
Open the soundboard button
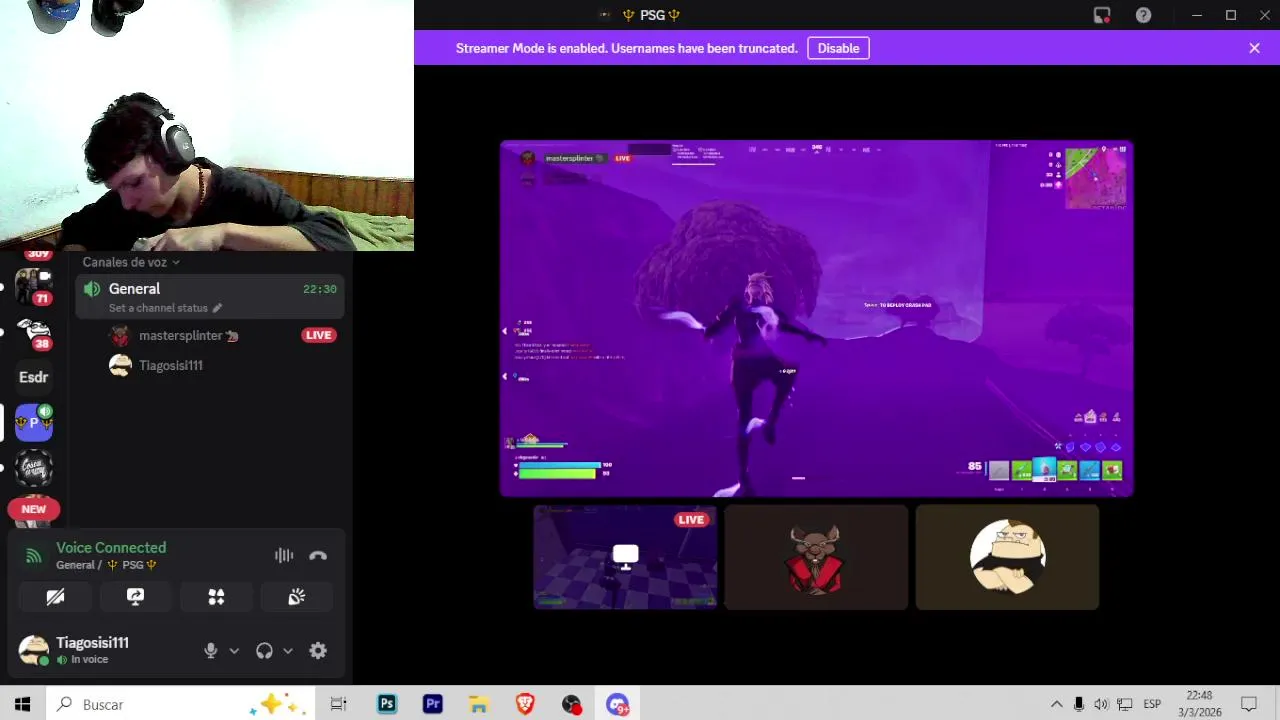(296, 597)
